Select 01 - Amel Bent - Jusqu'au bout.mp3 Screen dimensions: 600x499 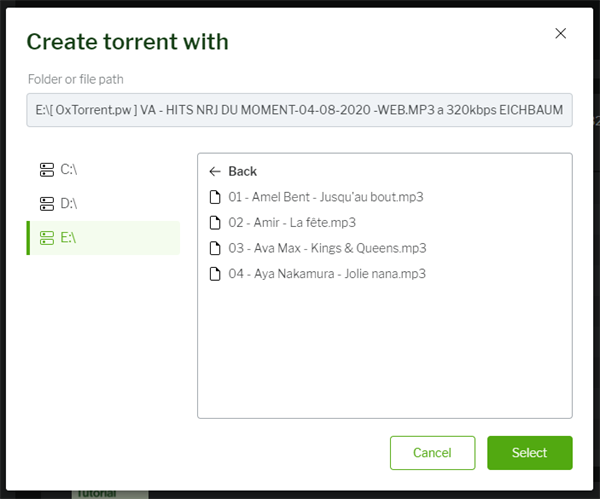coord(326,197)
